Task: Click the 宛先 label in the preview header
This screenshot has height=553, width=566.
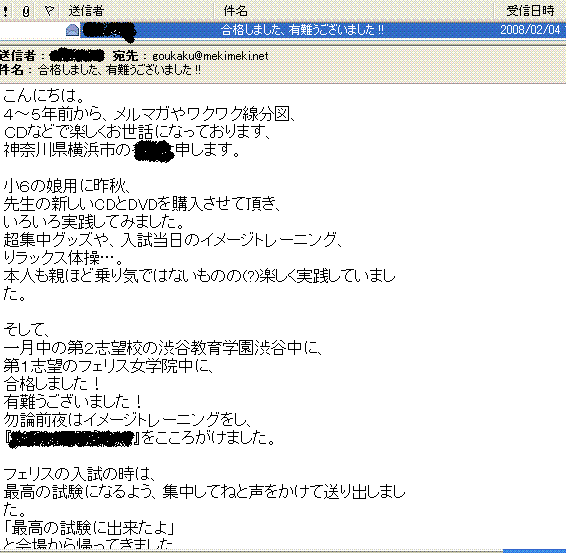Action: [x=125, y=56]
